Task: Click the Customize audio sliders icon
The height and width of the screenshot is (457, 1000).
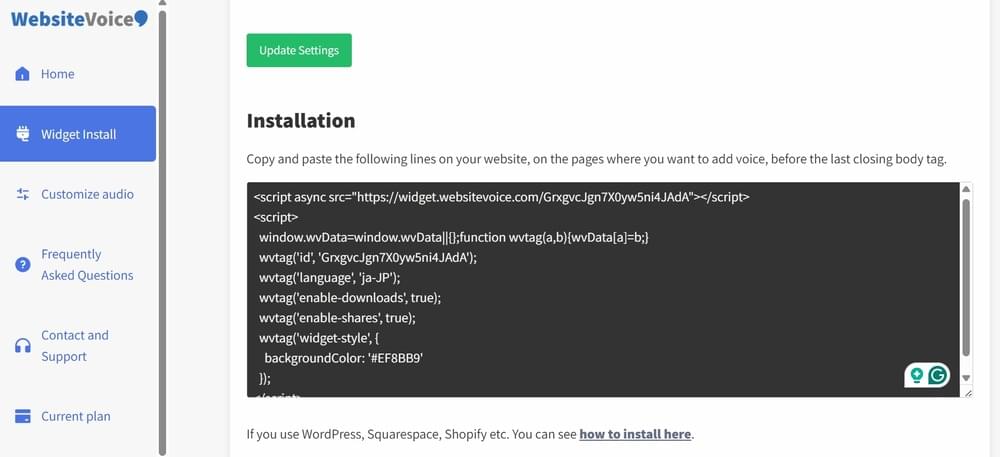Action: pyautogui.click(x=22, y=194)
